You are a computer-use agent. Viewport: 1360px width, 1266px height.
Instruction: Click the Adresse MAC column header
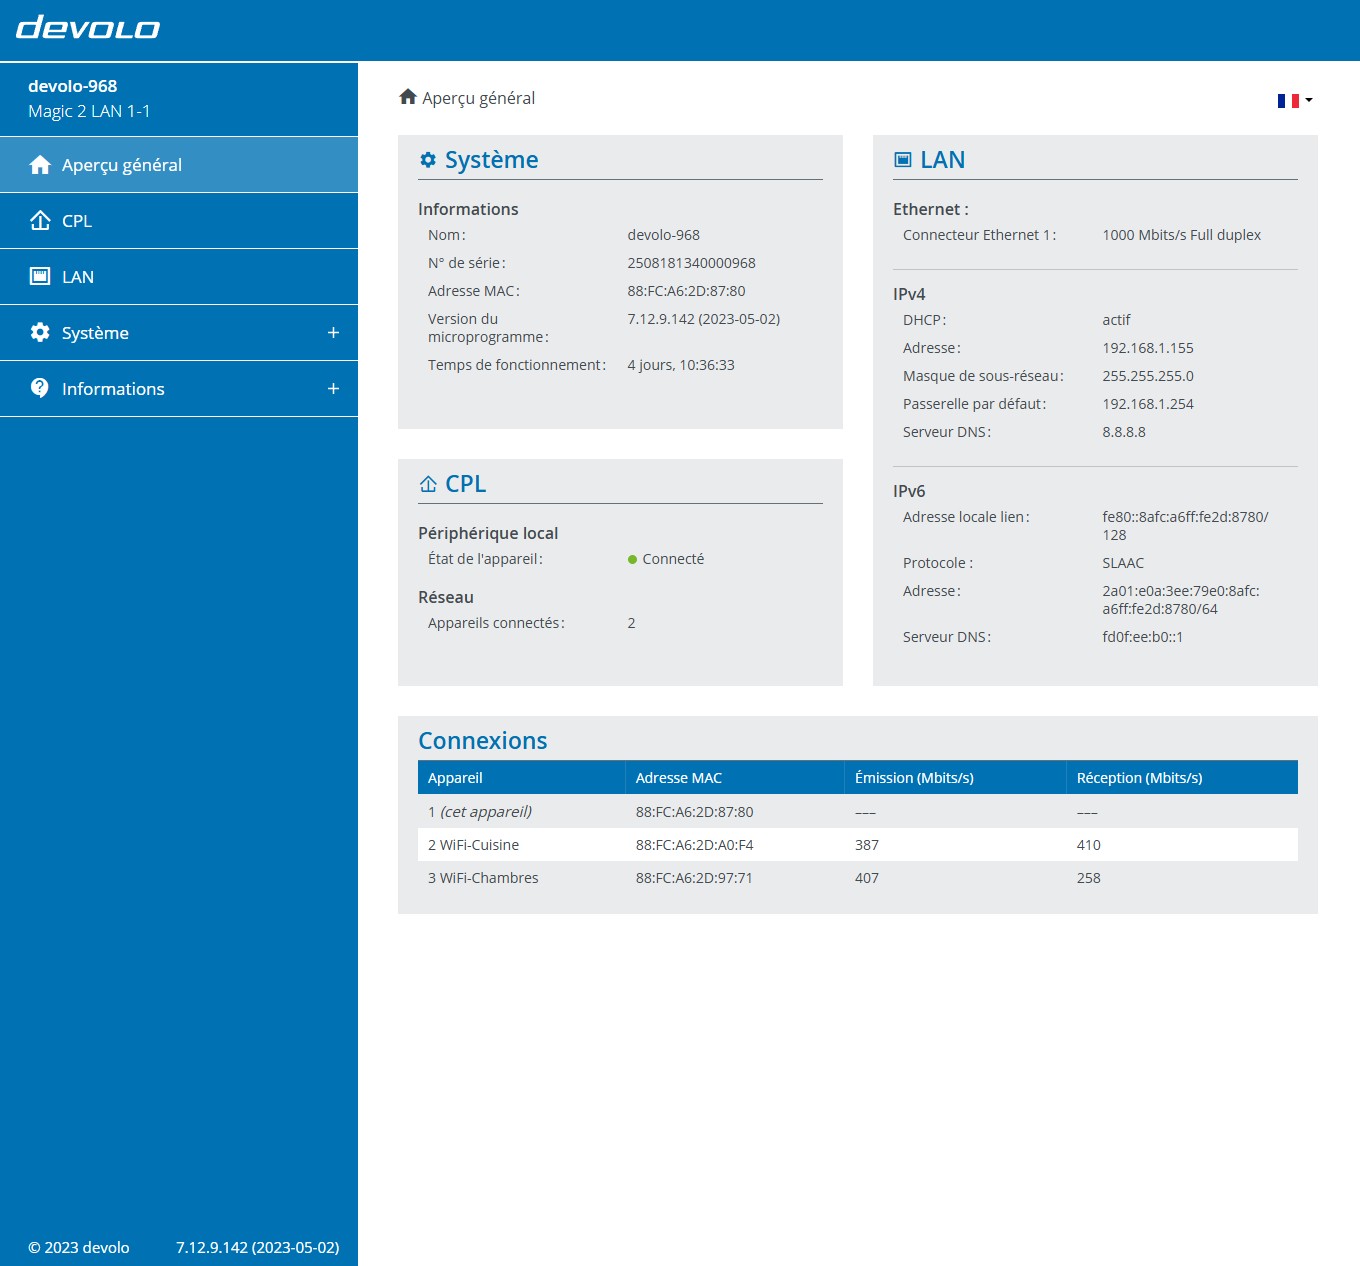(679, 778)
